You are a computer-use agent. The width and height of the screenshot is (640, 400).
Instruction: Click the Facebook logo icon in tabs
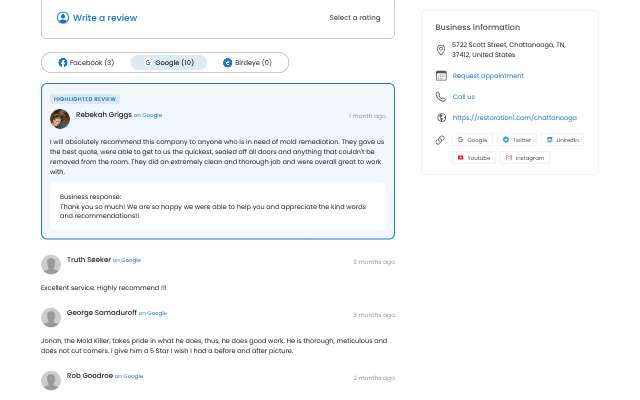pyautogui.click(x=62, y=62)
